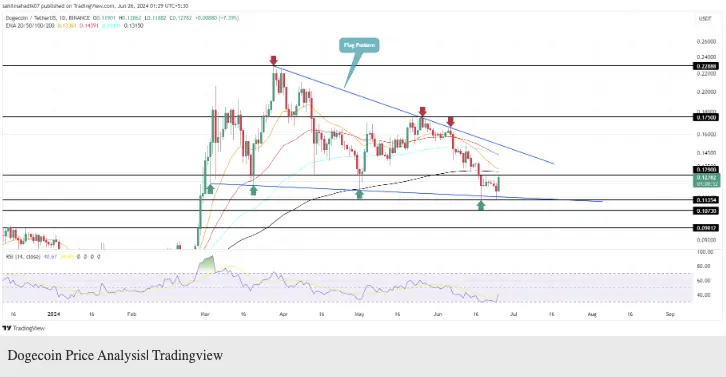Click the 0.16000 price axis value

coord(706,134)
